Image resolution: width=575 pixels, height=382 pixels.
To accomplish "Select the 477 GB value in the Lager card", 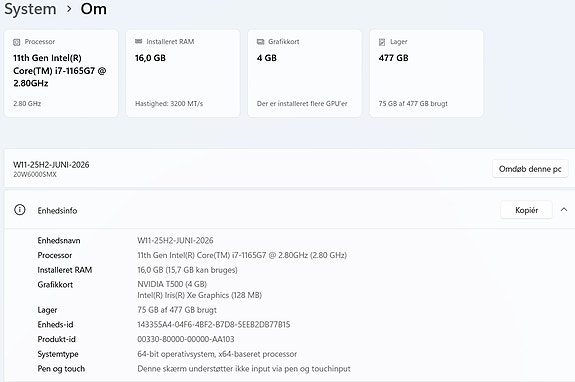I will click(x=393, y=58).
